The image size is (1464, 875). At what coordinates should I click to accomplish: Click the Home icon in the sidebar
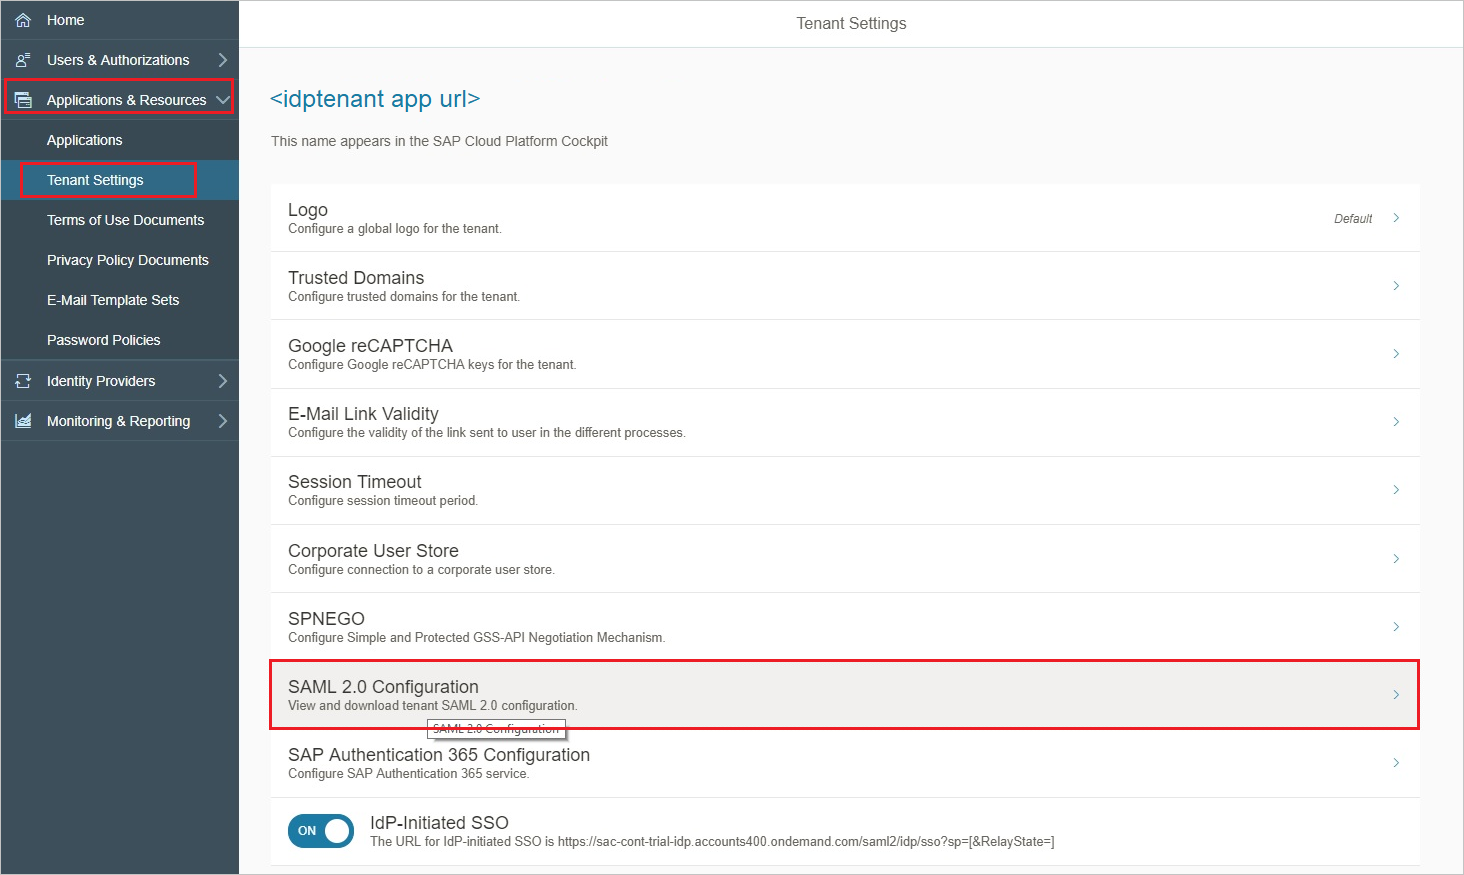(22, 19)
